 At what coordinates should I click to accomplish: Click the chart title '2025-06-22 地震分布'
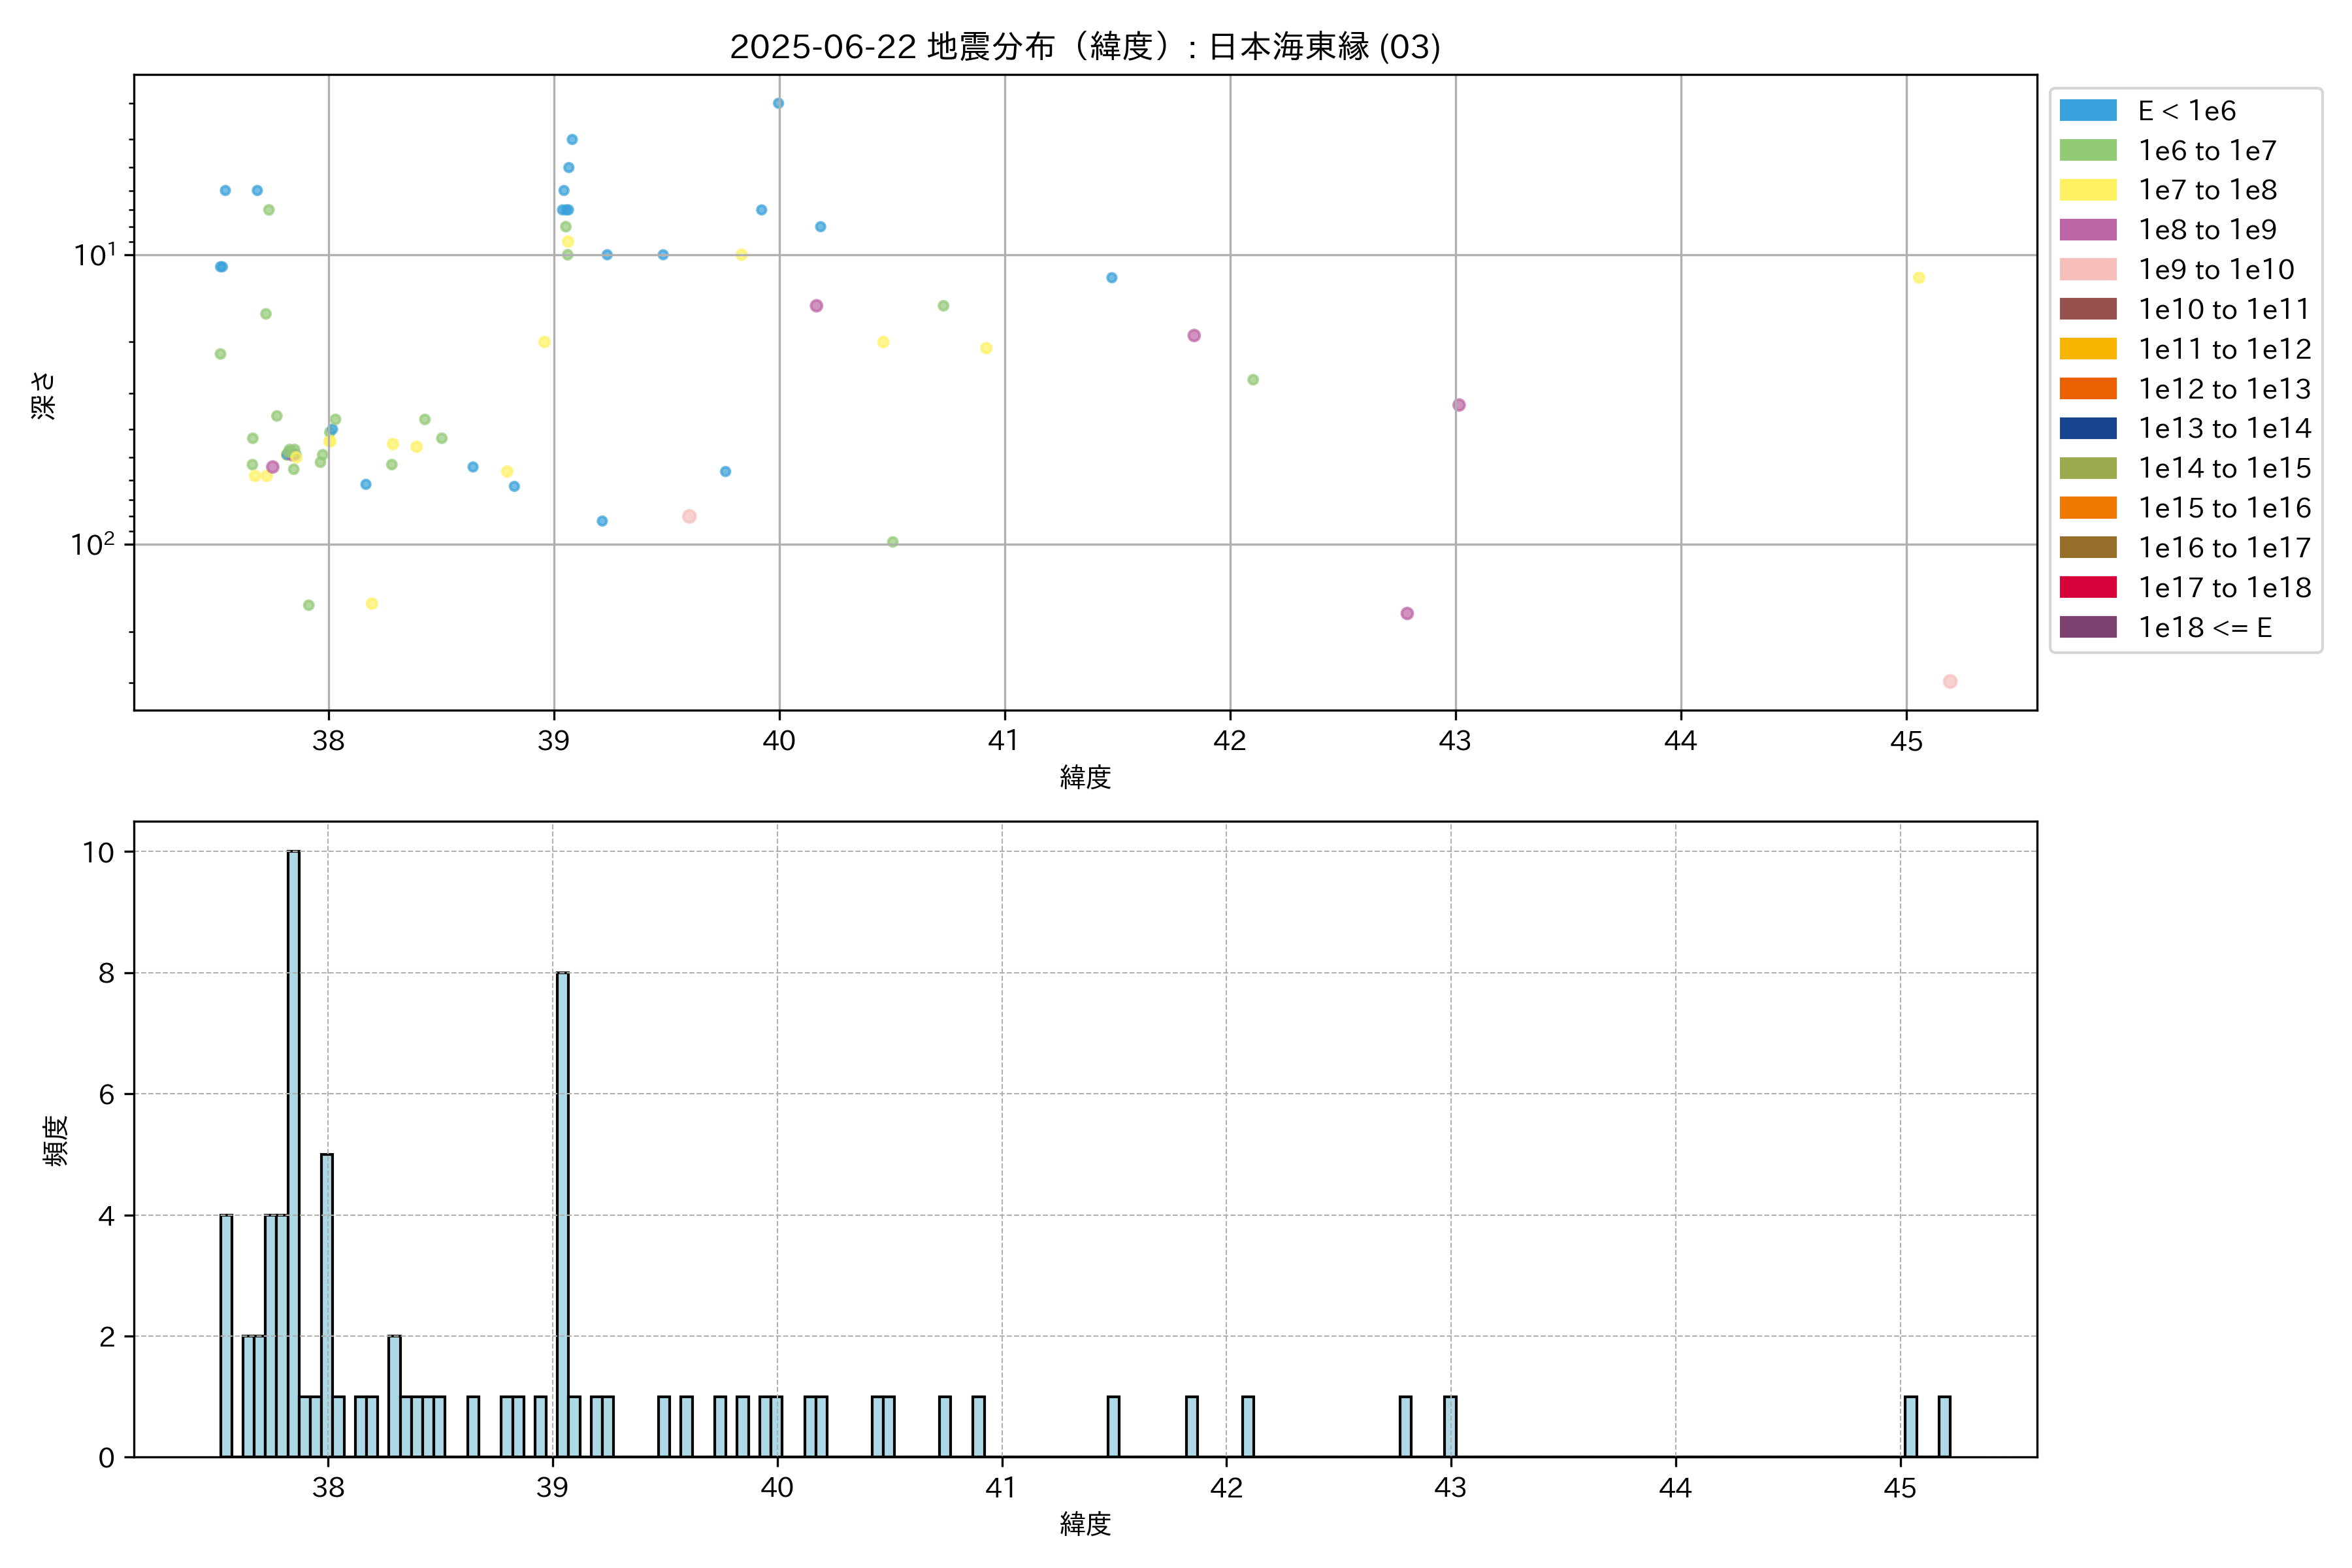1084,47
